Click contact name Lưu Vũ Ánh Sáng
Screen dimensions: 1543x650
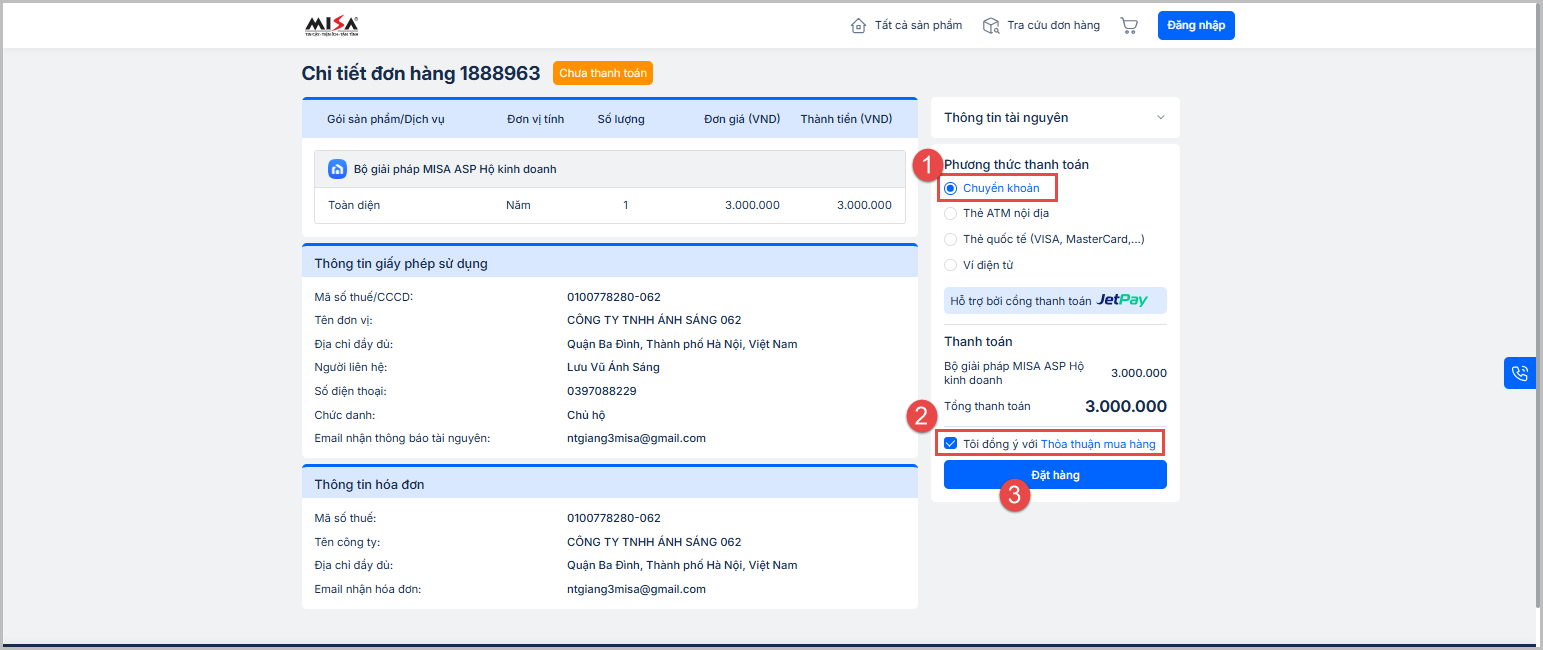(613, 367)
